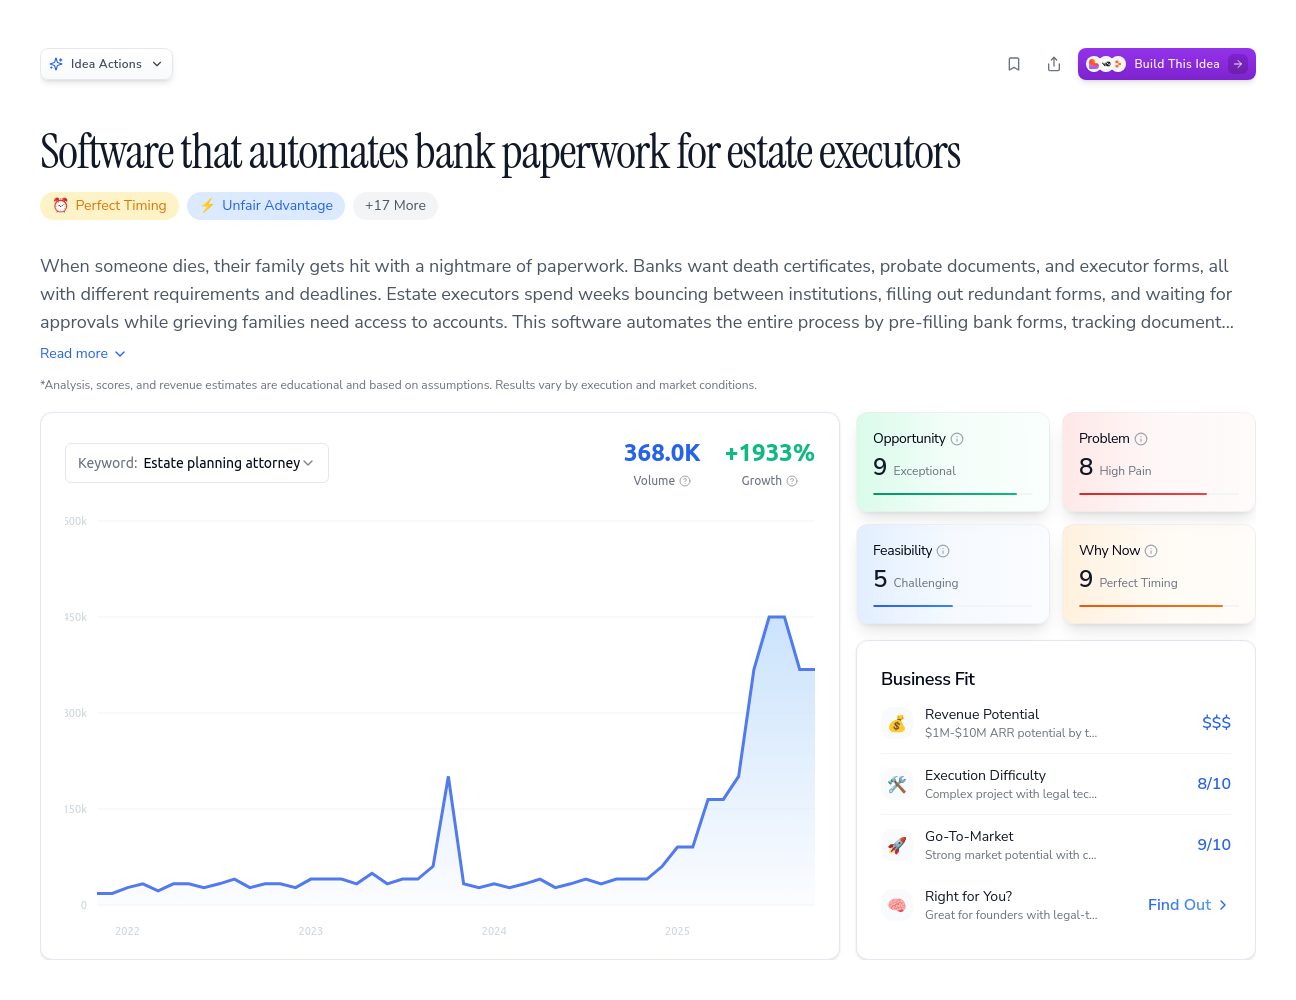Open the share options

pyautogui.click(x=1054, y=63)
